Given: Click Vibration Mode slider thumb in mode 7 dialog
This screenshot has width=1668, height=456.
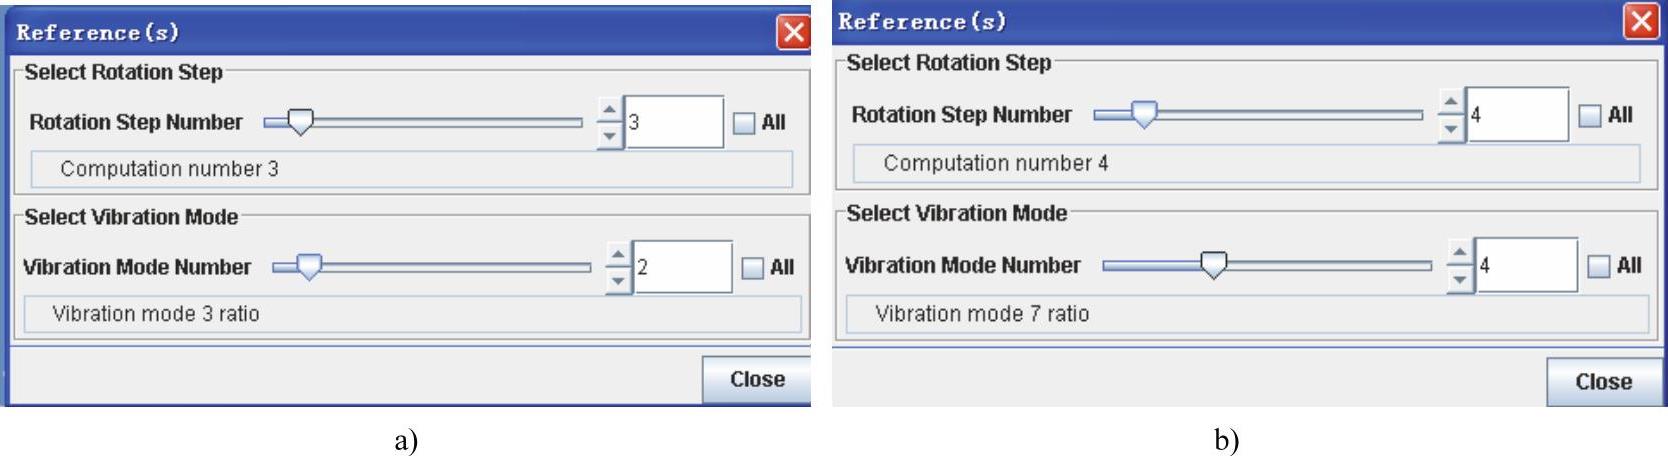Looking at the screenshot, I should pyautogui.click(x=1213, y=265).
